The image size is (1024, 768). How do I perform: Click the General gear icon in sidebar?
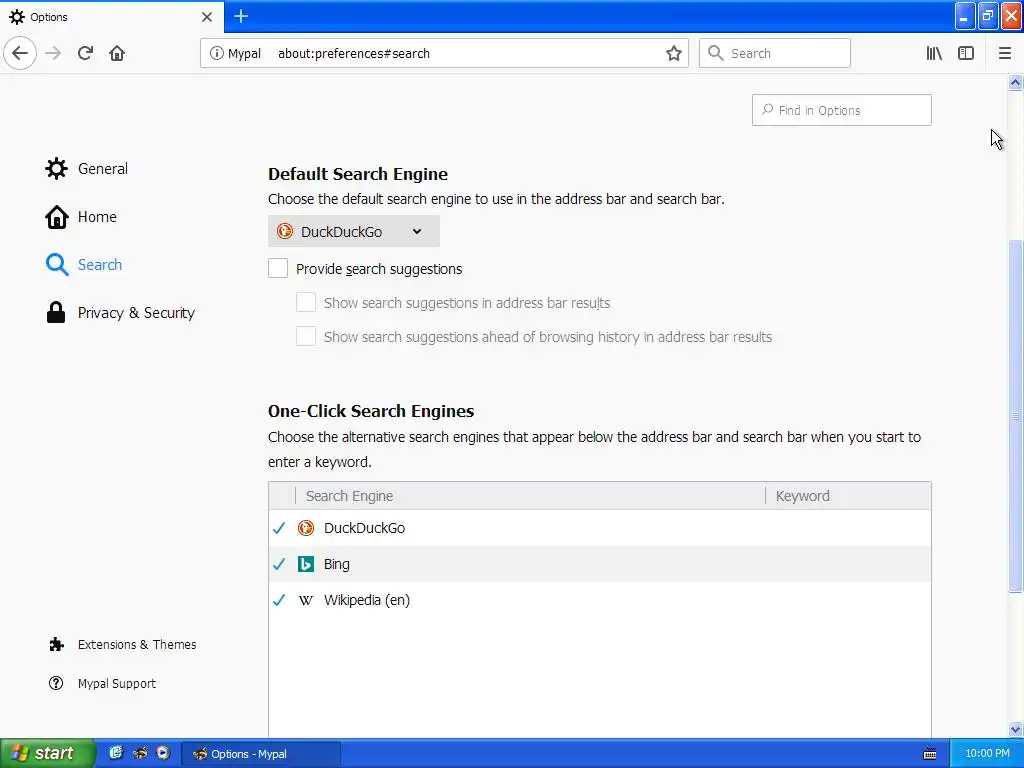tap(56, 168)
